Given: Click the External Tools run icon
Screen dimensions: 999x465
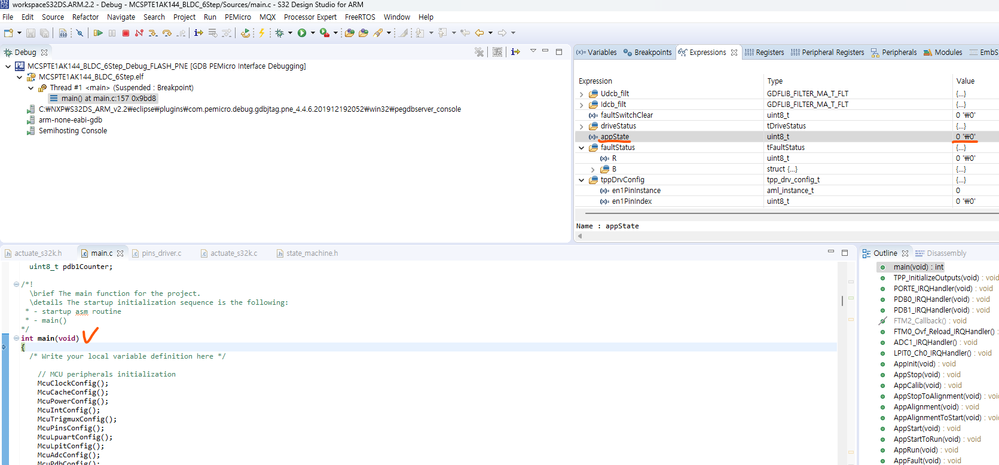Looking at the screenshot, I should point(324,32).
